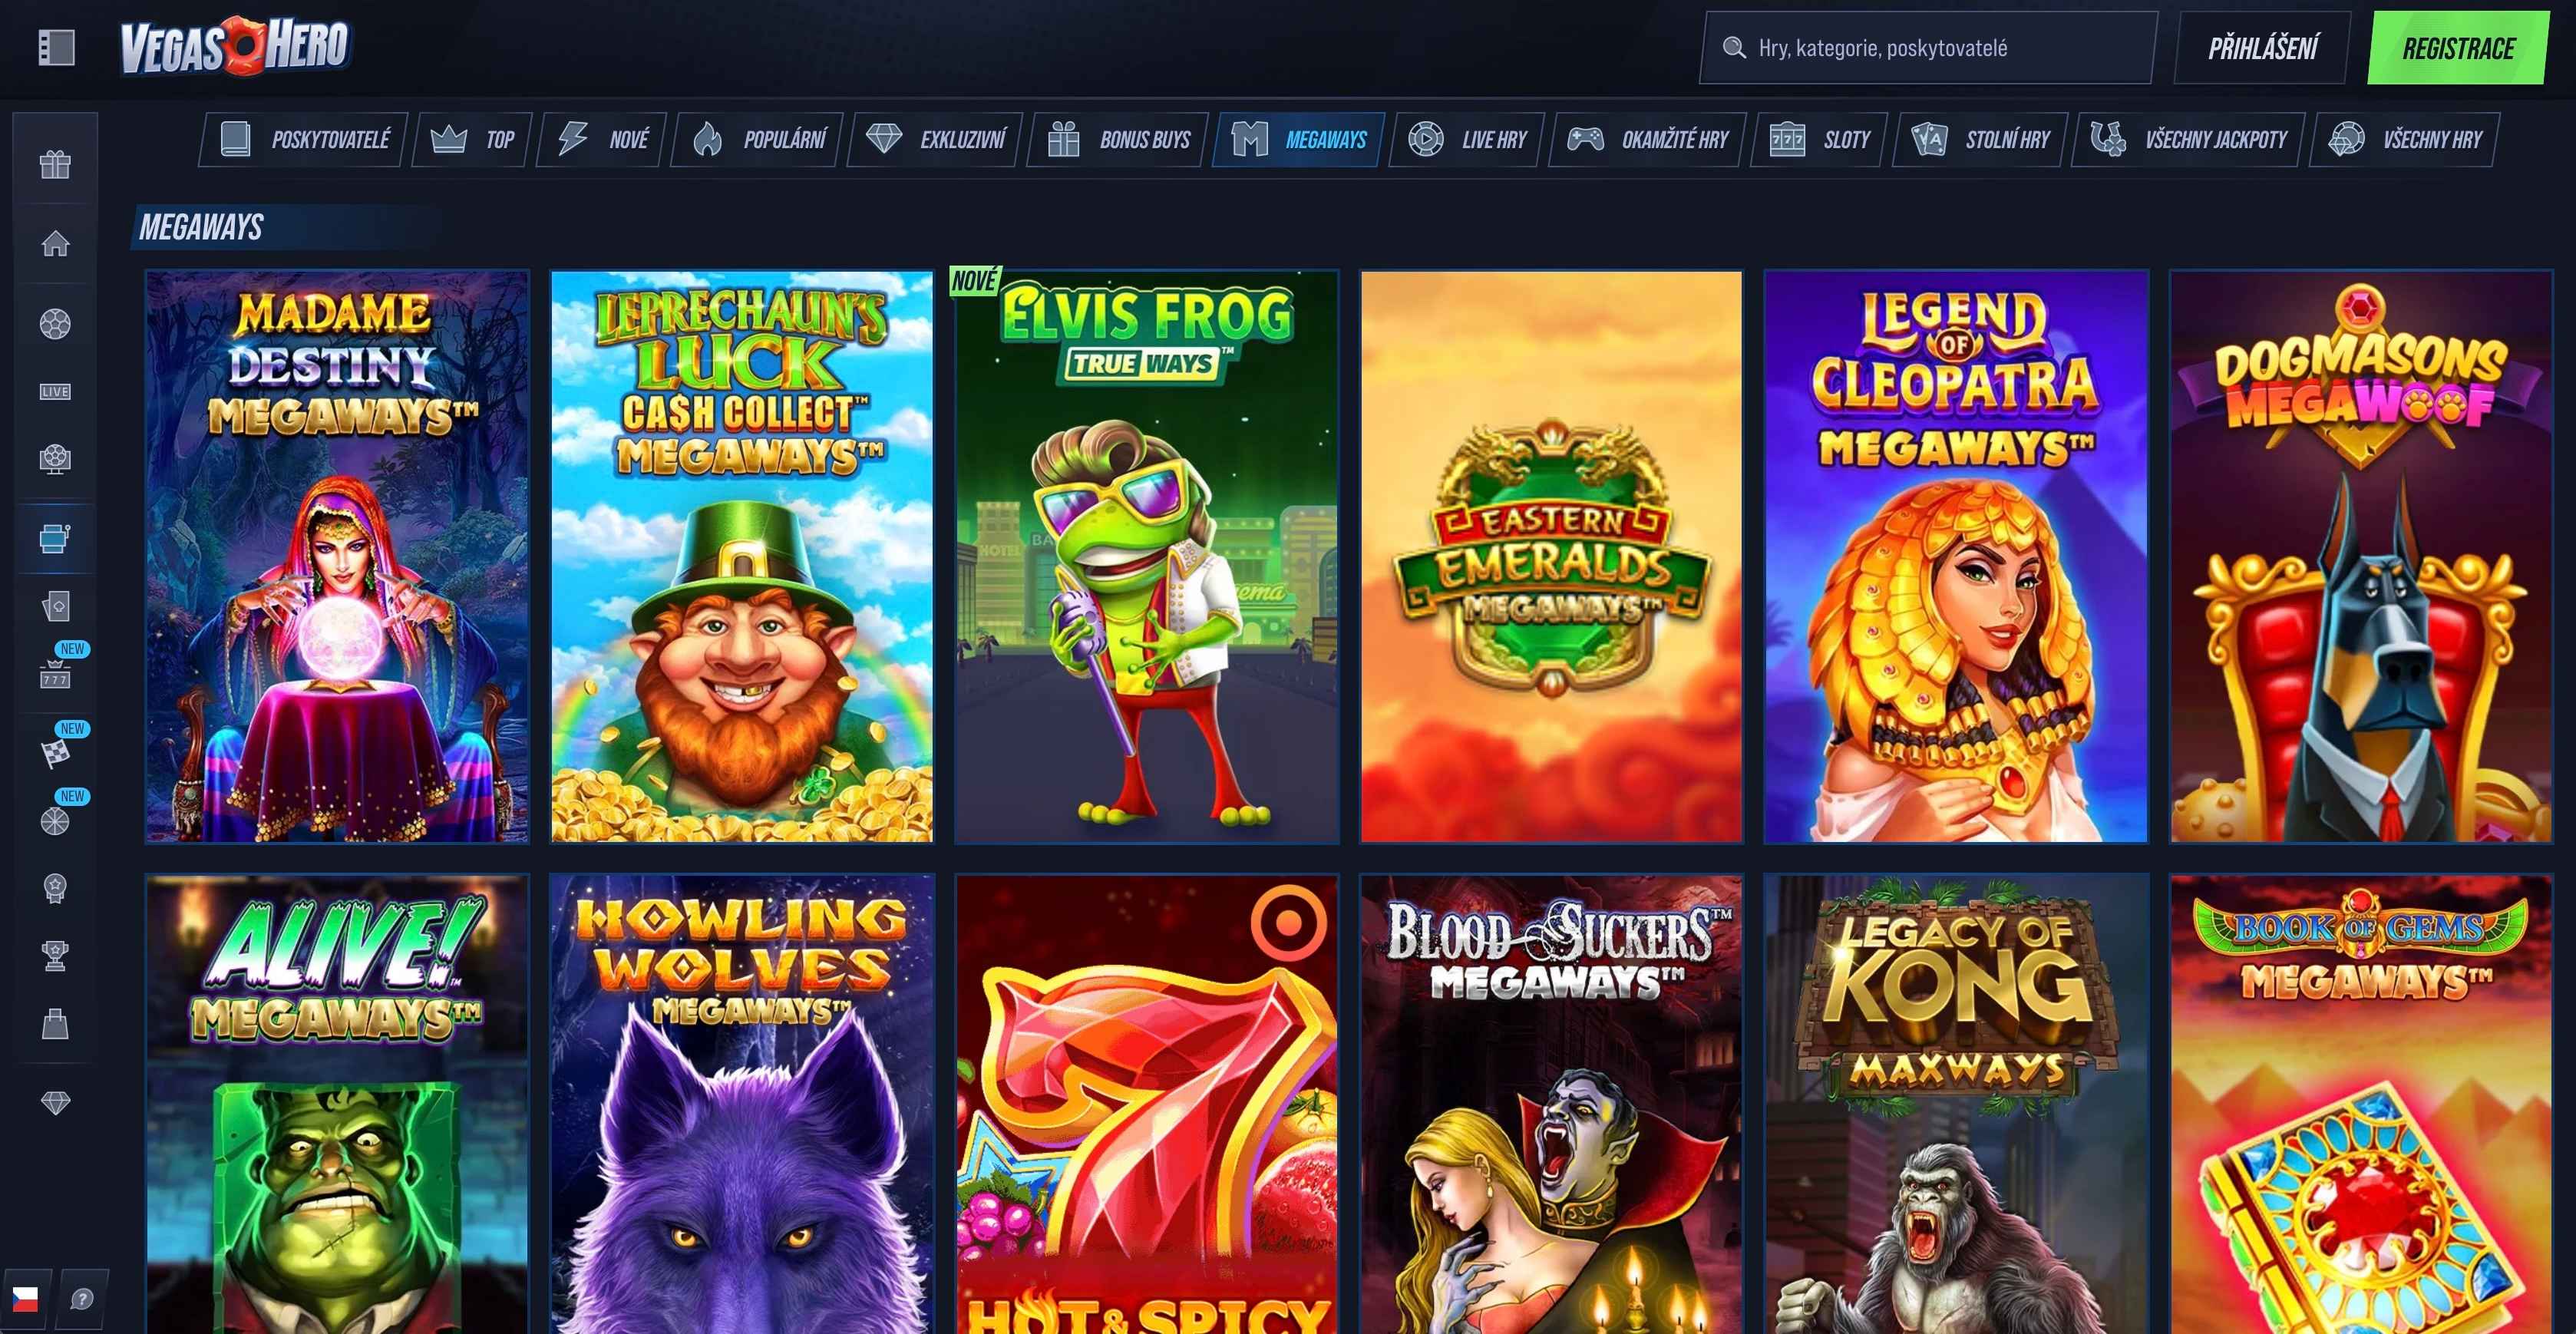Image resolution: width=2576 pixels, height=1334 pixels.
Task: Launch the Dogmasons Megawoof game
Action: pos(2361,556)
